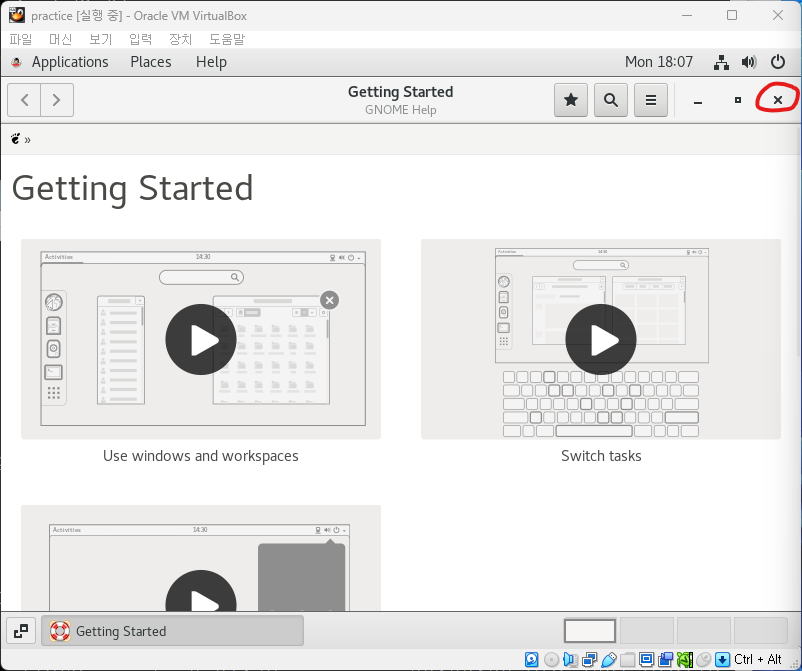Play the Use windows and workspaces video
This screenshot has height=671, width=802.
point(200,340)
